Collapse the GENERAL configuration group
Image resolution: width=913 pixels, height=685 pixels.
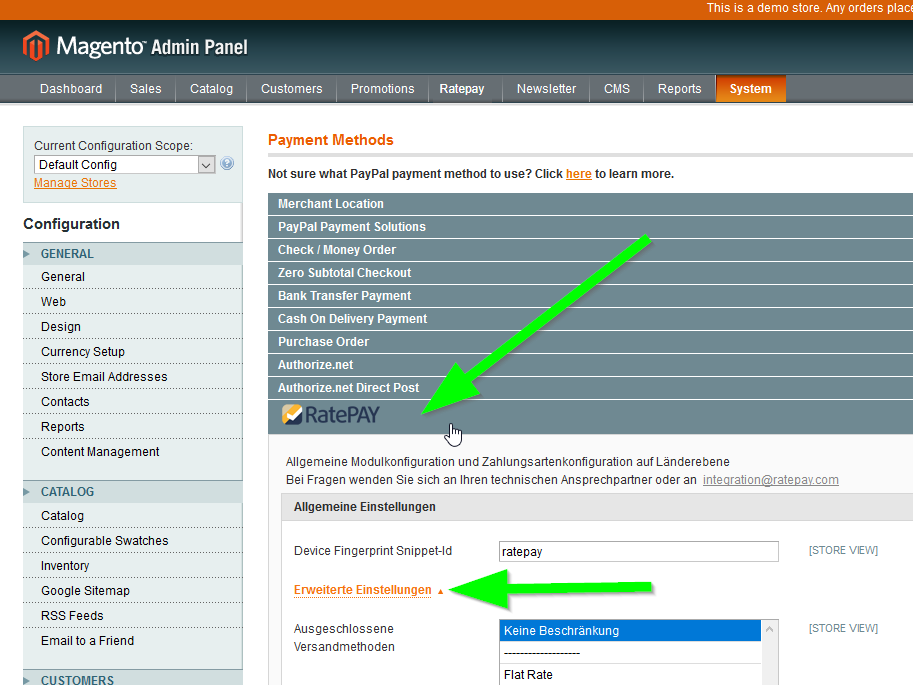click(67, 254)
